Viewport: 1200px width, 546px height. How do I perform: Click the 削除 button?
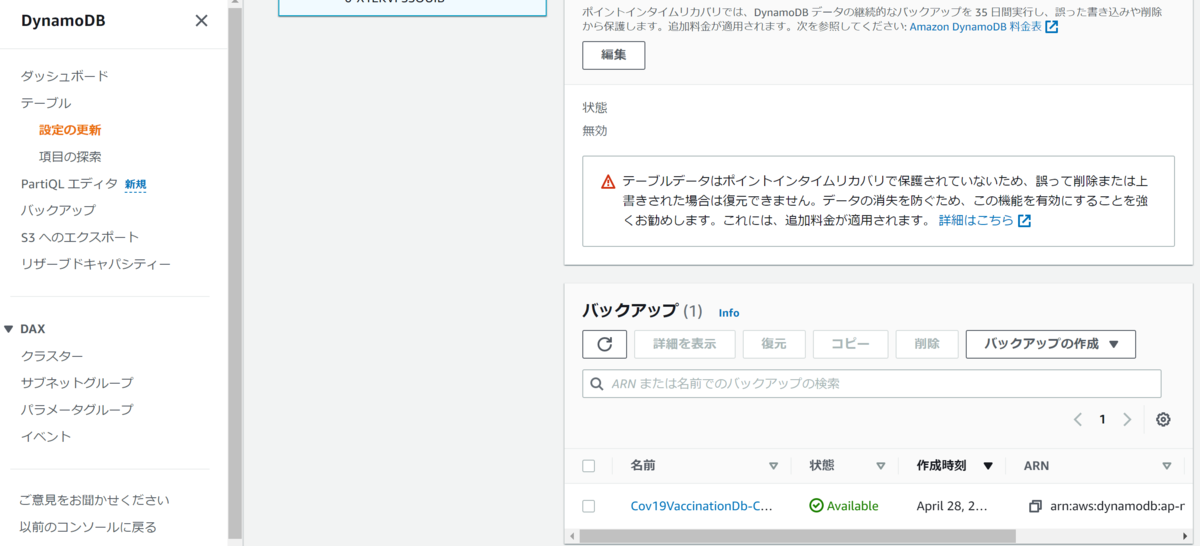[927, 344]
